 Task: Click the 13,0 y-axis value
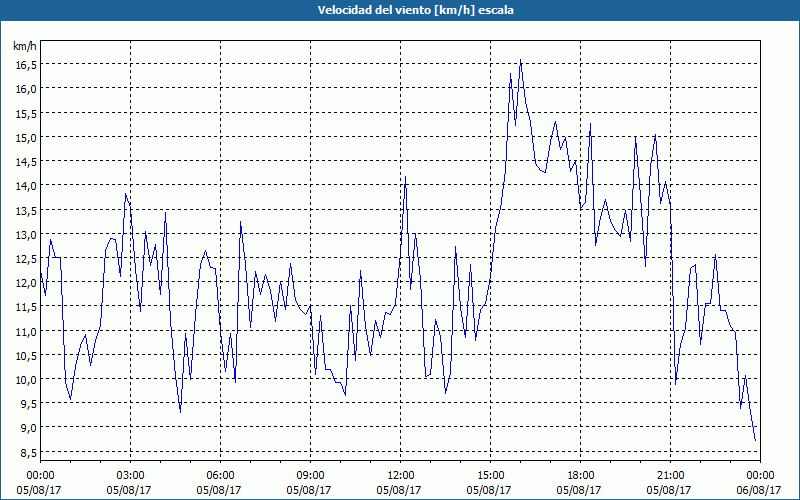pyautogui.click(x=26, y=235)
